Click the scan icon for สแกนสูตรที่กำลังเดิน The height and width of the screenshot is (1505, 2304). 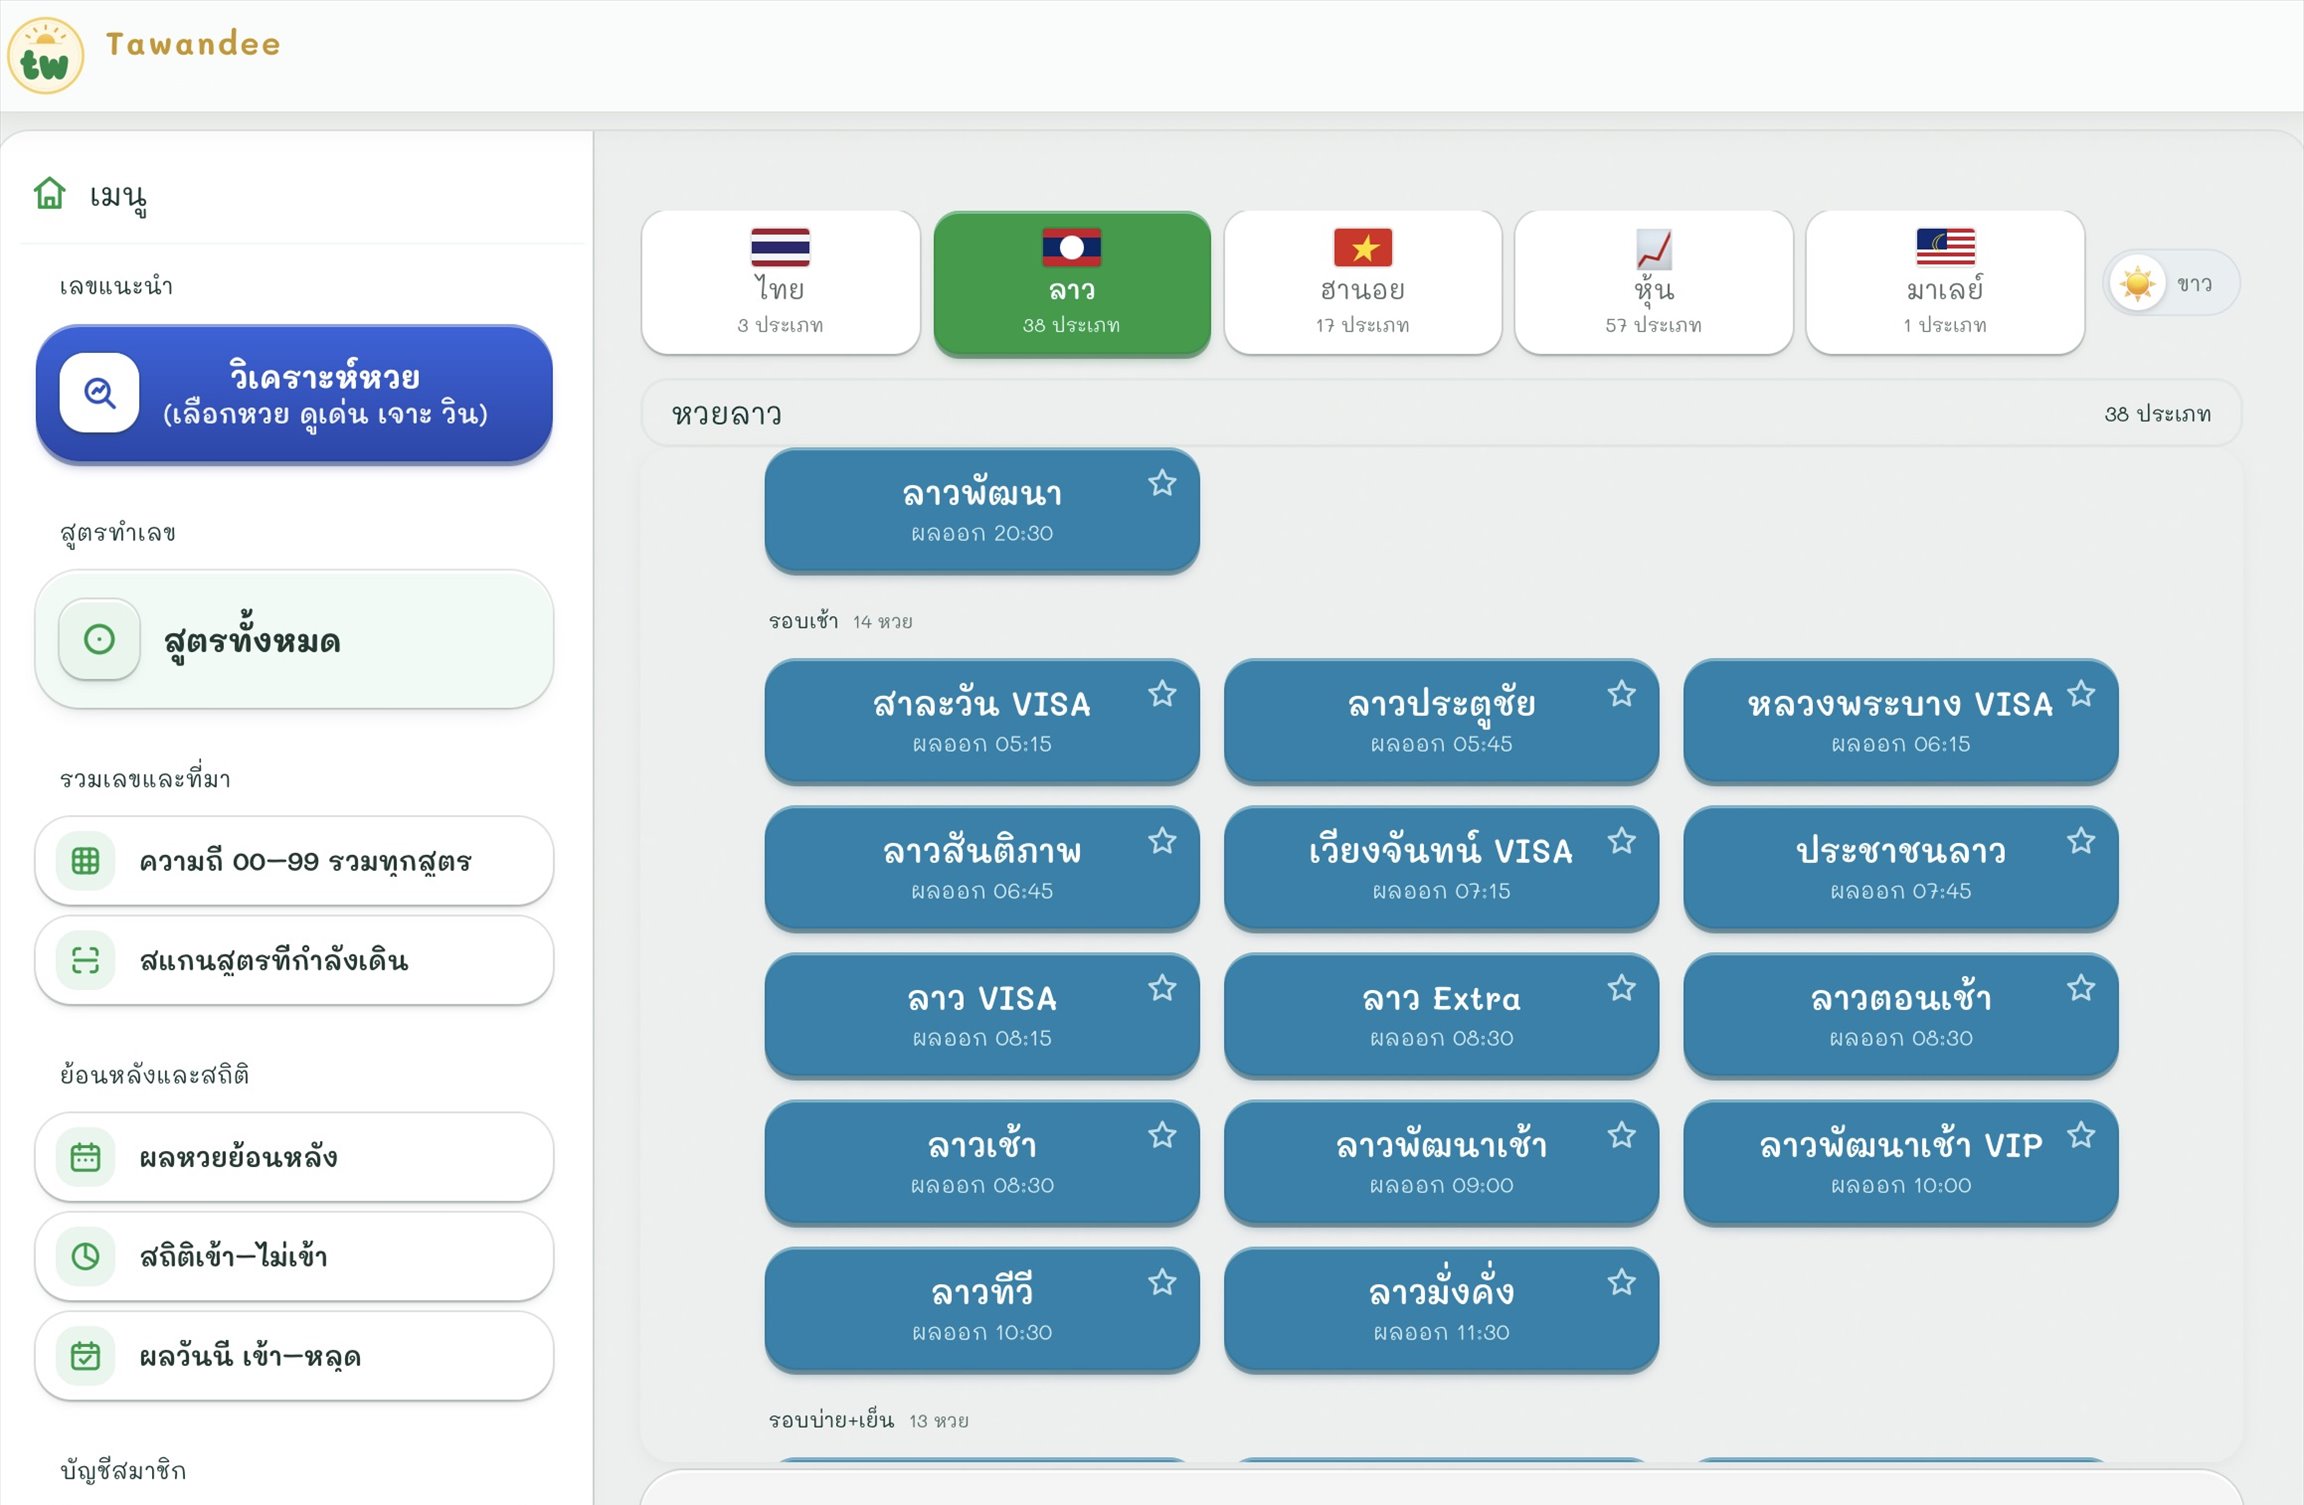click(86, 960)
